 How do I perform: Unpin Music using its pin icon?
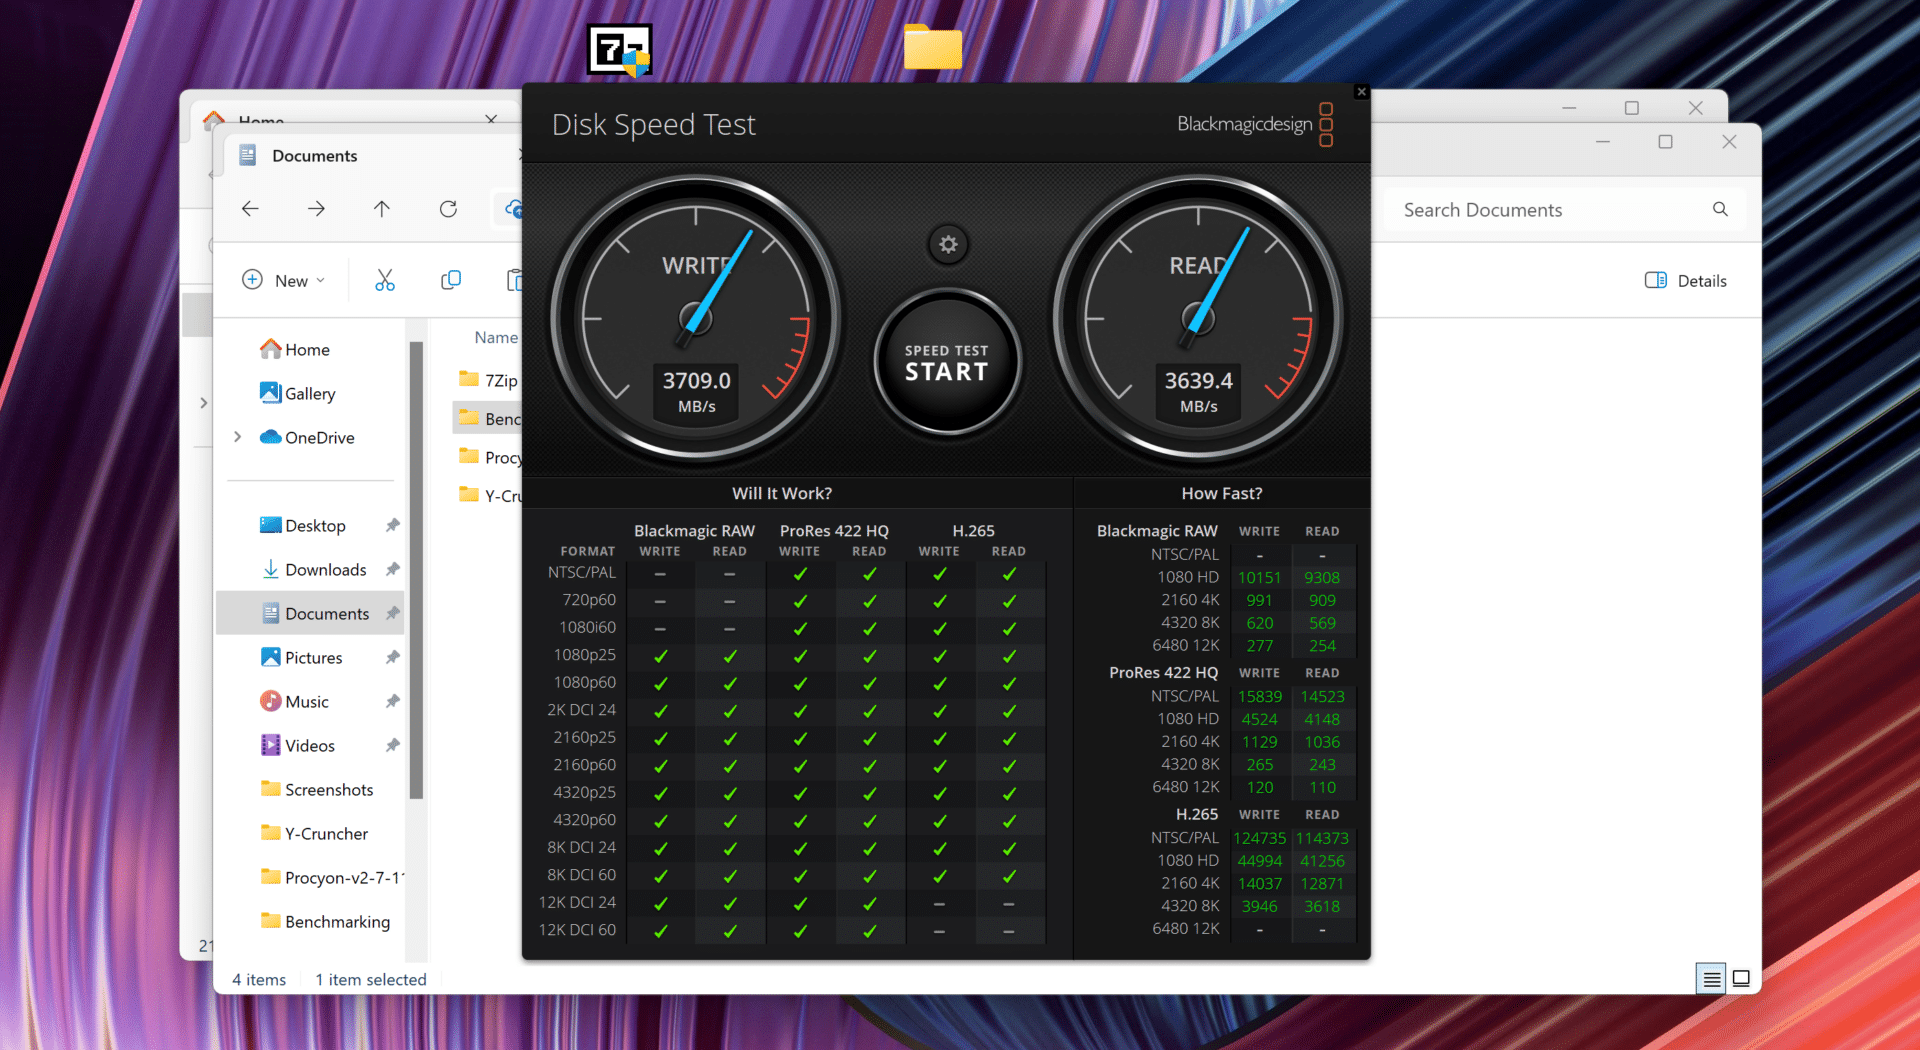coord(392,701)
